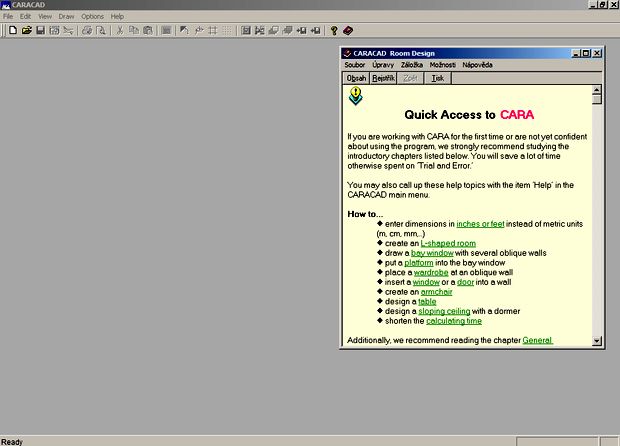Image resolution: width=620 pixels, height=446 pixels.
Task: Click the Tisk button
Action: tap(437, 78)
